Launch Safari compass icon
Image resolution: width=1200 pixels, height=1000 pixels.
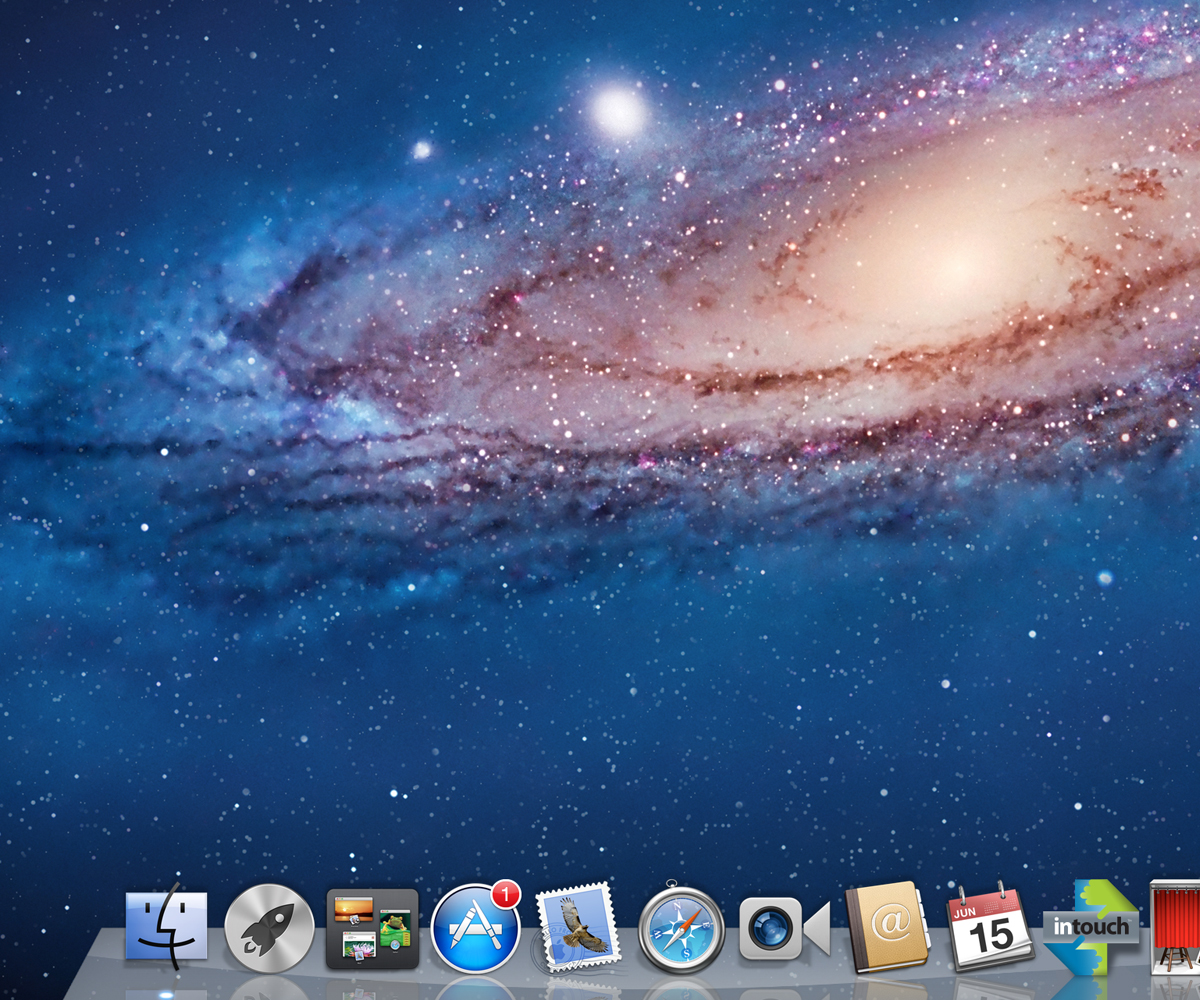tap(682, 929)
